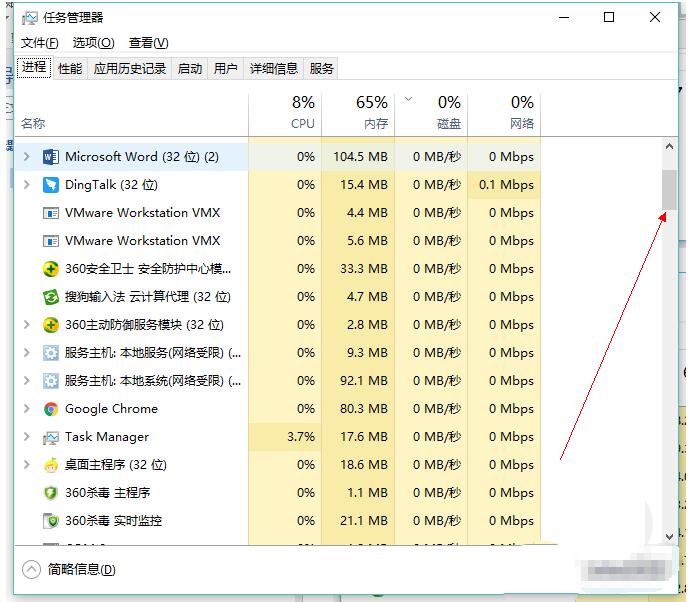This screenshot has width=690, height=602.
Task: Click the DingTalk process icon
Action: click(x=51, y=185)
